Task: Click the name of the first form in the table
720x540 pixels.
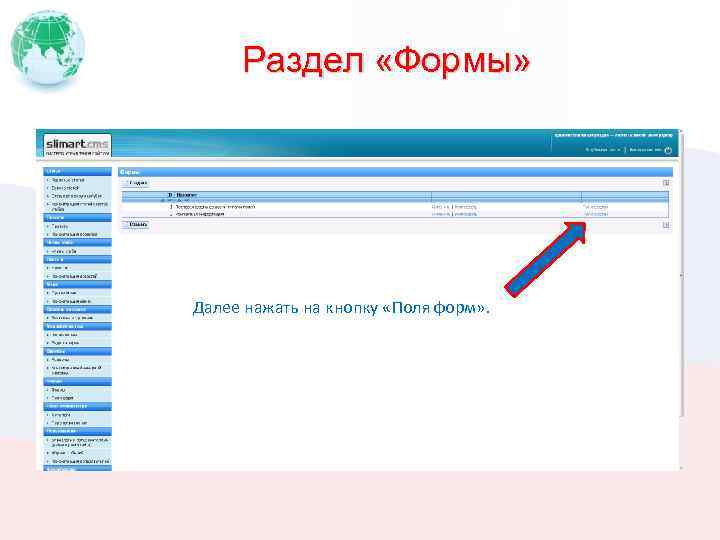Action: click(x=215, y=207)
